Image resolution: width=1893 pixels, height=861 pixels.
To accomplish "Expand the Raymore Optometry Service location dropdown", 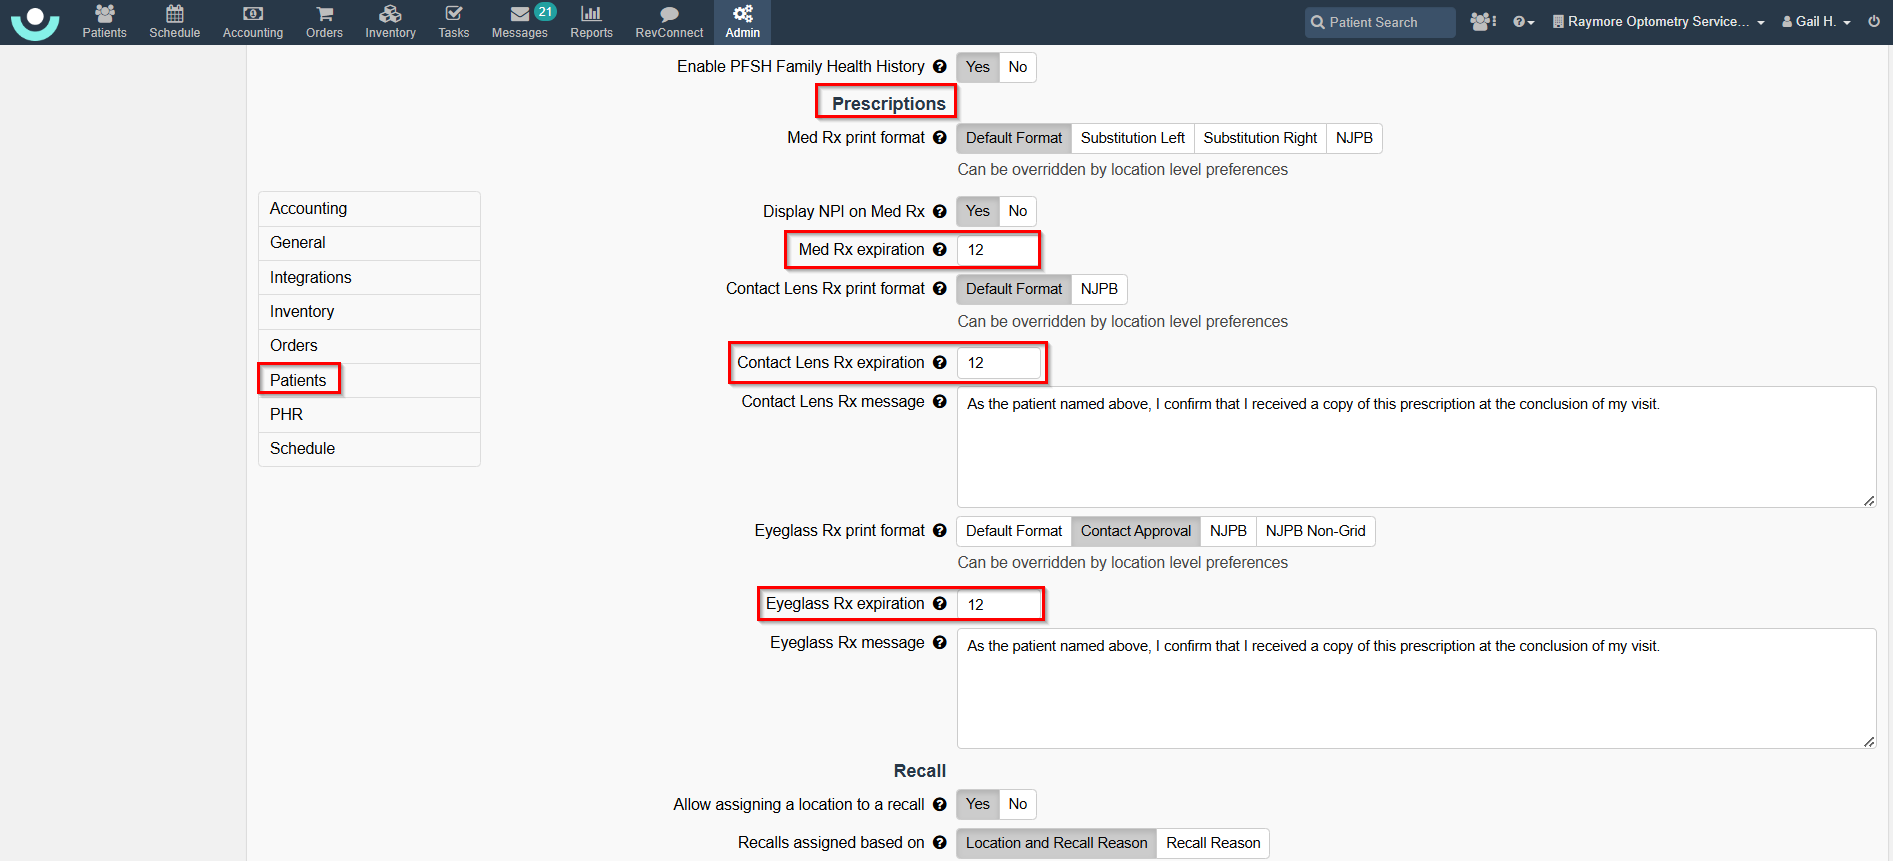I will point(1658,22).
